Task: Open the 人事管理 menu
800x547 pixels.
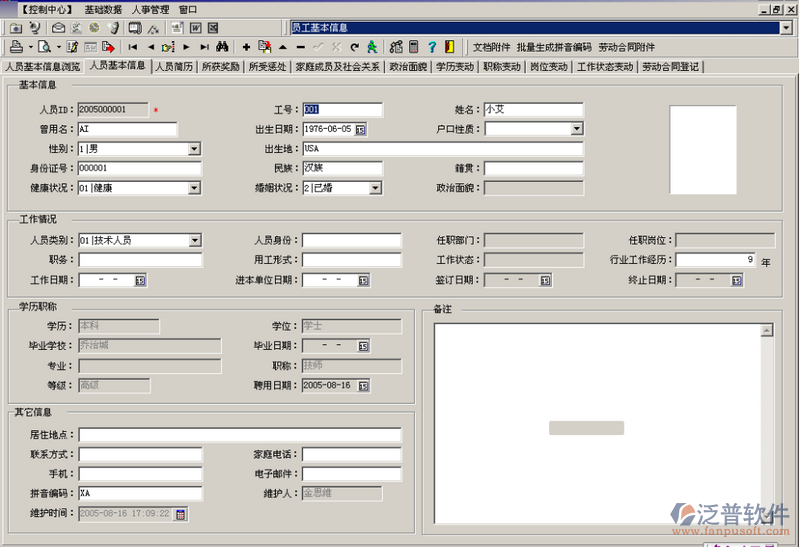Action: click(x=151, y=9)
